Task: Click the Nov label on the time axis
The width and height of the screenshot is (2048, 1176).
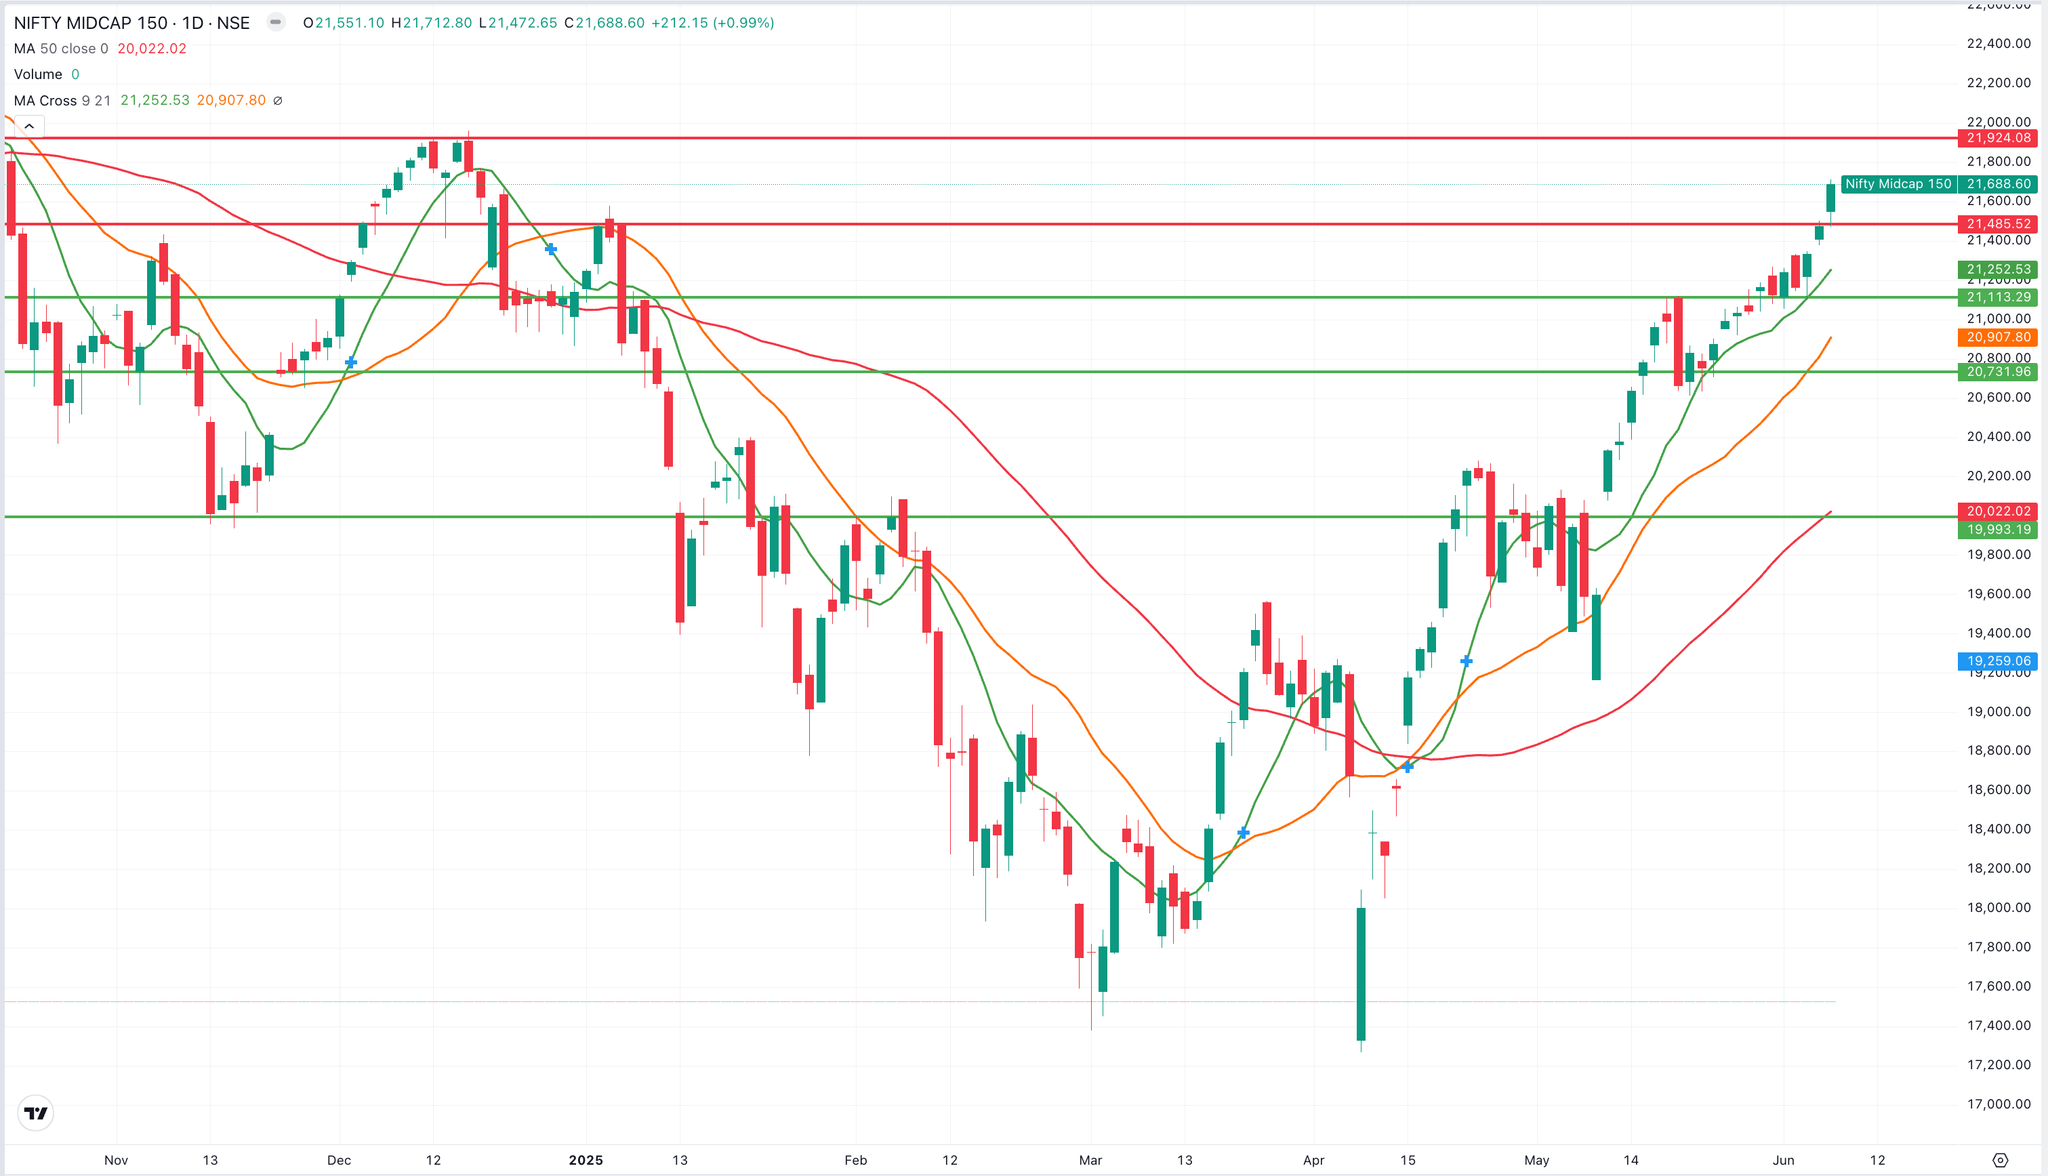Action: (x=116, y=1160)
